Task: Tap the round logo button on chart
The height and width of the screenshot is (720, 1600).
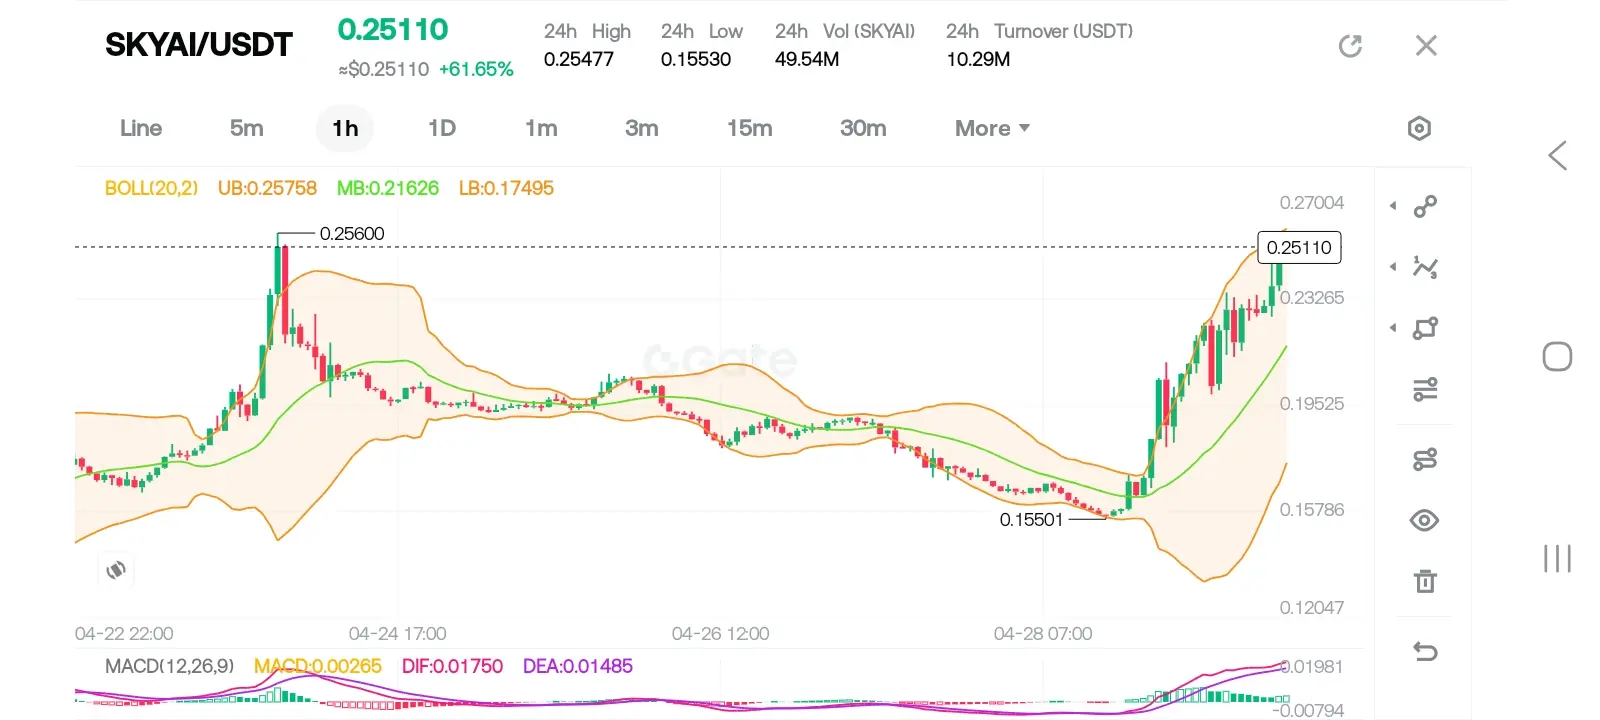Action: click(116, 570)
